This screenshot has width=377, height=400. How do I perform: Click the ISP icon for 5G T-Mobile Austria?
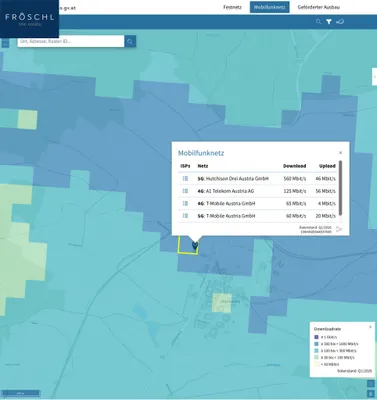coord(185,216)
